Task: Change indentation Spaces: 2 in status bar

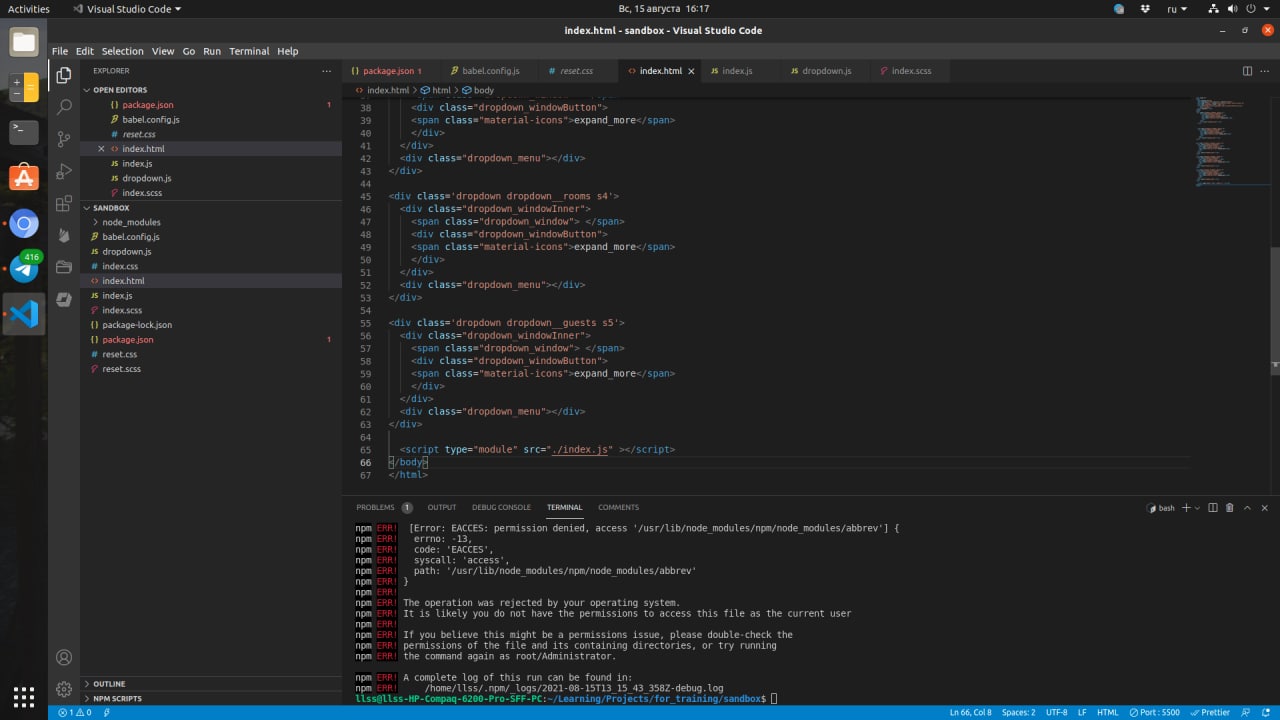Action: click(x=1018, y=712)
